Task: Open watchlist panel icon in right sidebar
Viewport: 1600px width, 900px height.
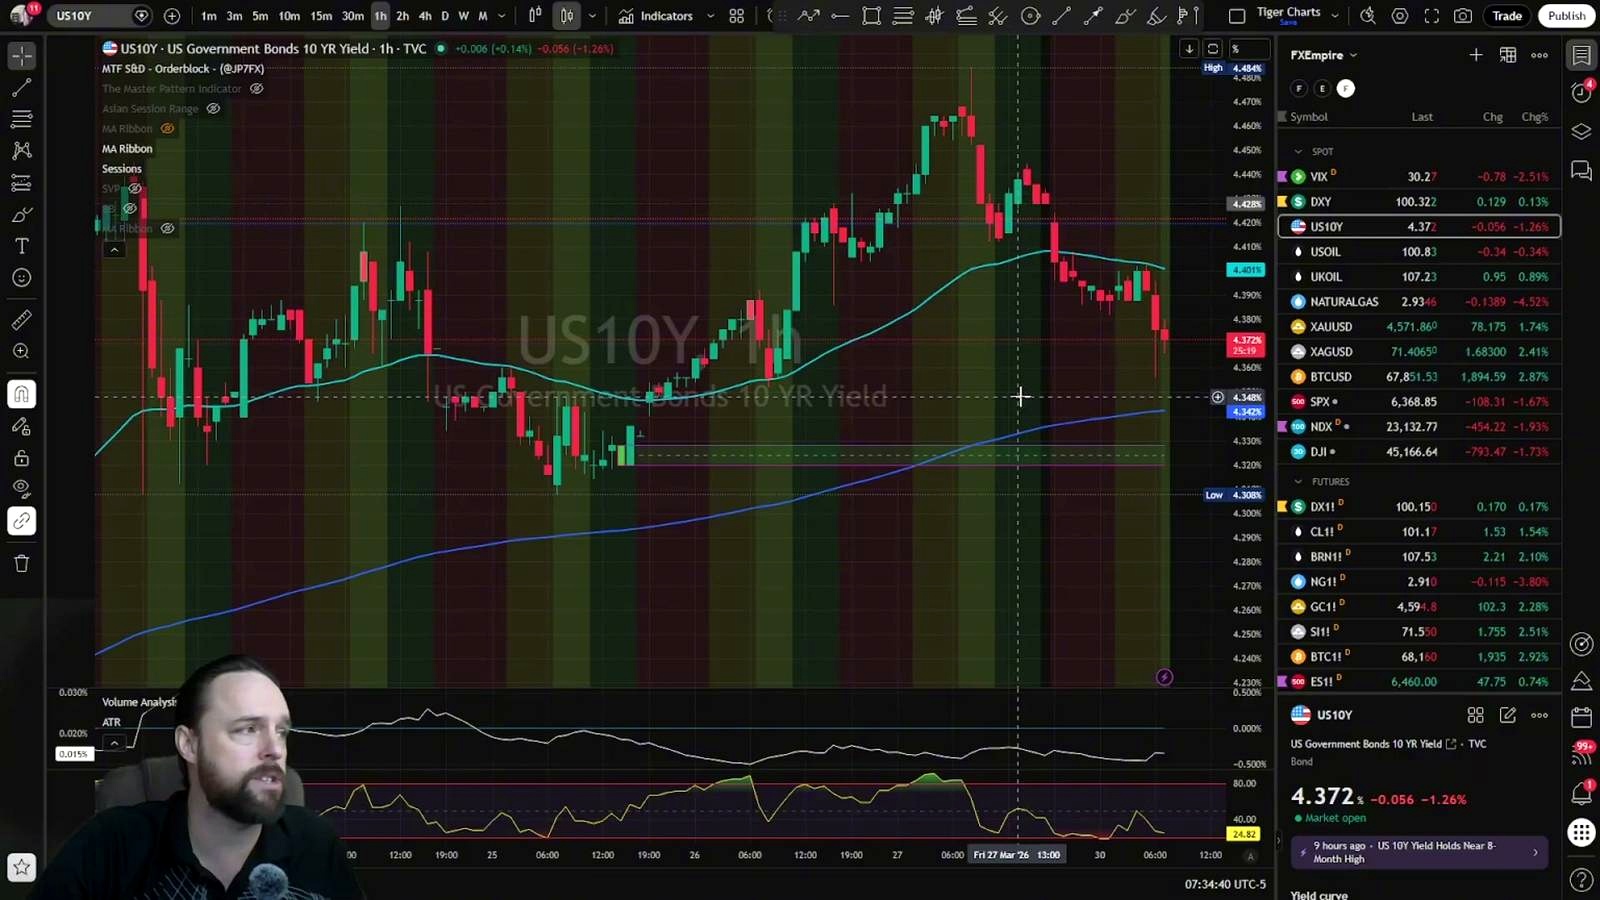Action: [x=1581, y=56]
